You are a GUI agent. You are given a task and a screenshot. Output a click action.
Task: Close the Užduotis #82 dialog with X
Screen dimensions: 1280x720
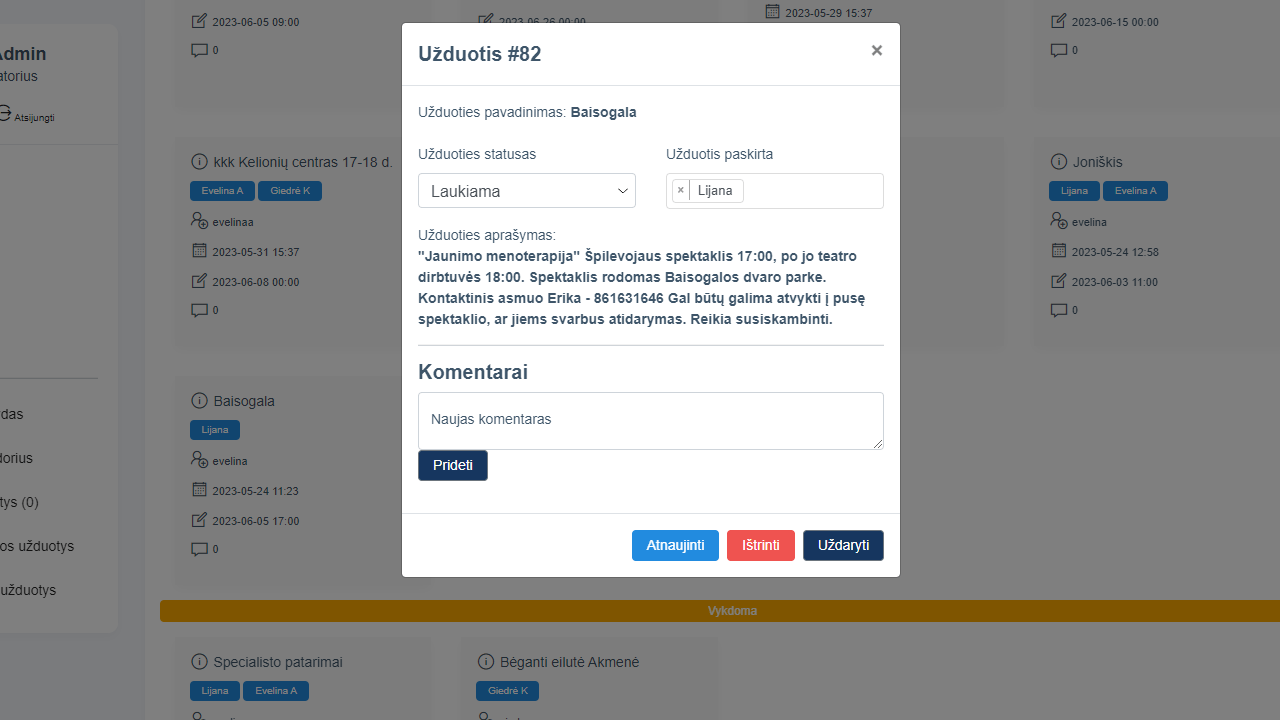click(876, 50)
